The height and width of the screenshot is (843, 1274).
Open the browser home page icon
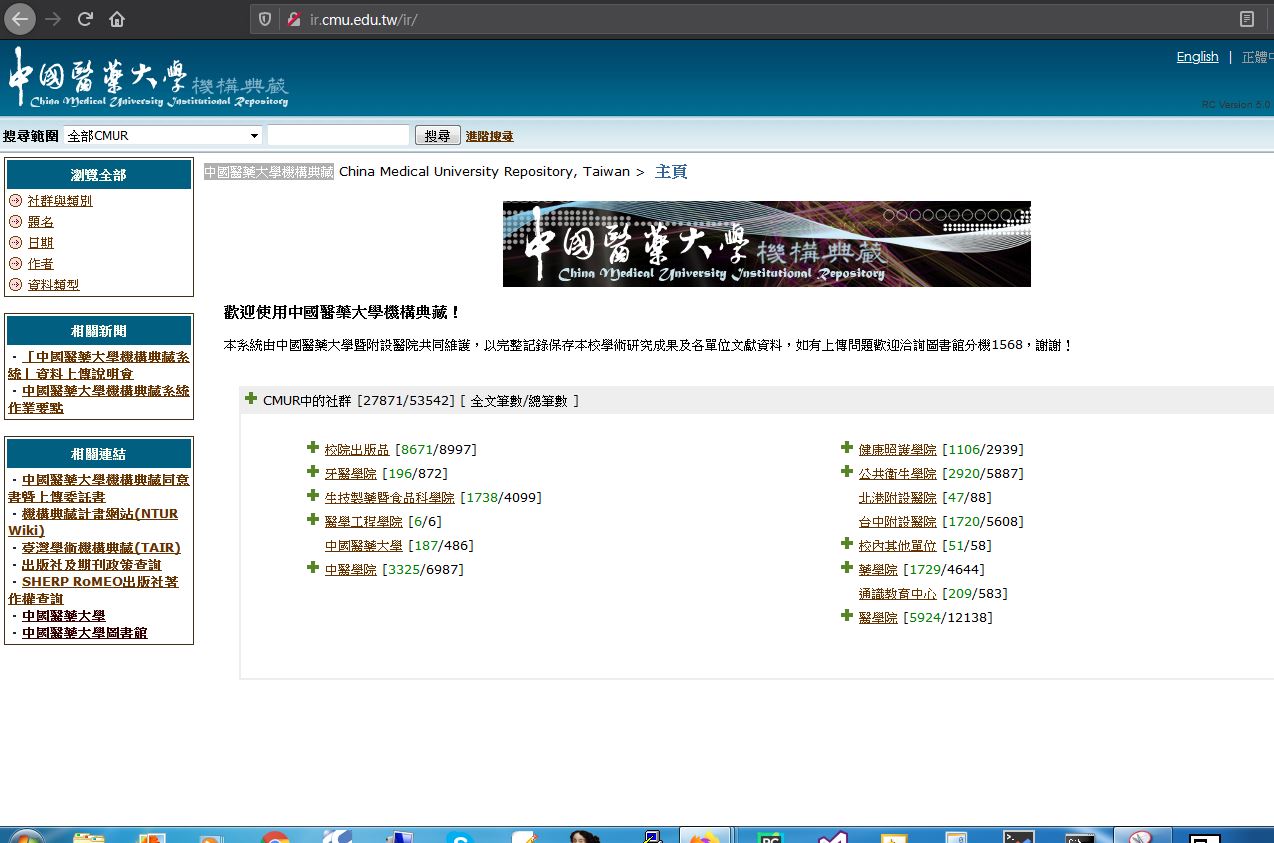[x=117, y=19]
